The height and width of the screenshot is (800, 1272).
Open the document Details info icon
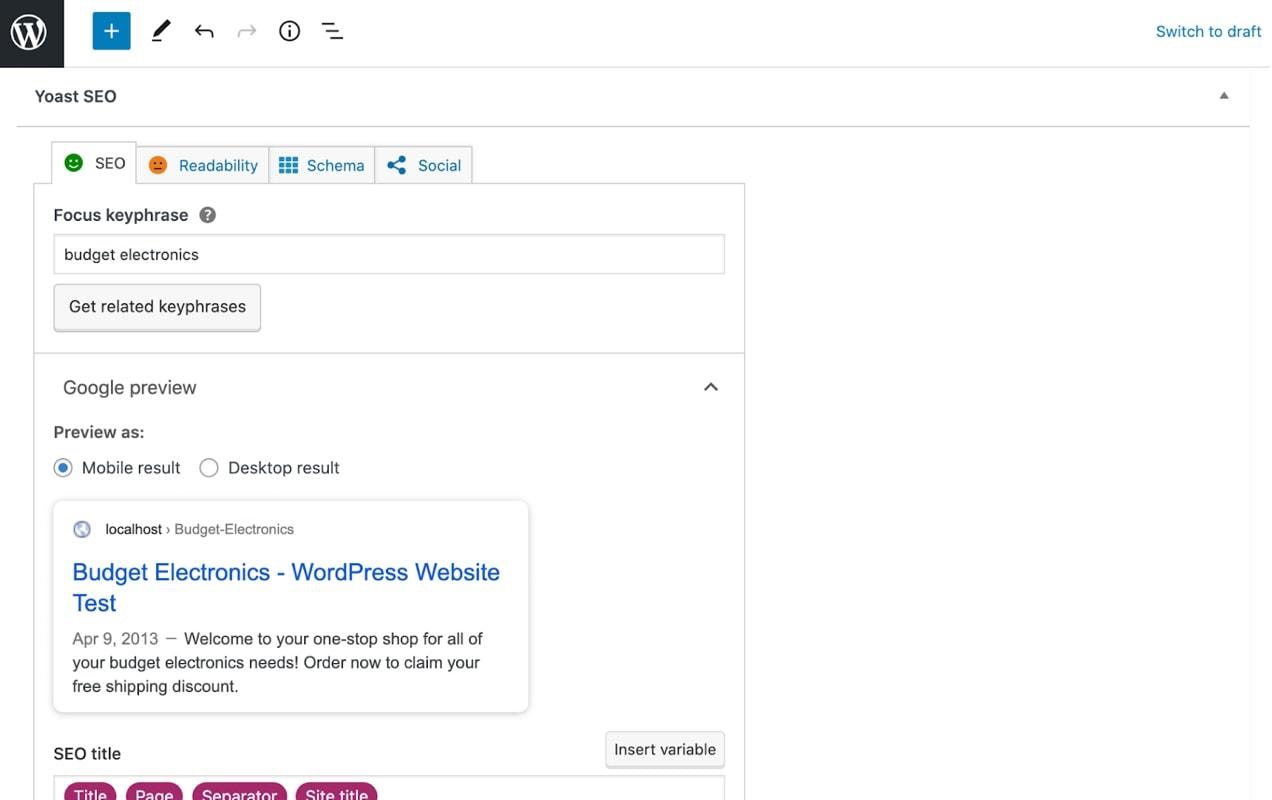289,31
